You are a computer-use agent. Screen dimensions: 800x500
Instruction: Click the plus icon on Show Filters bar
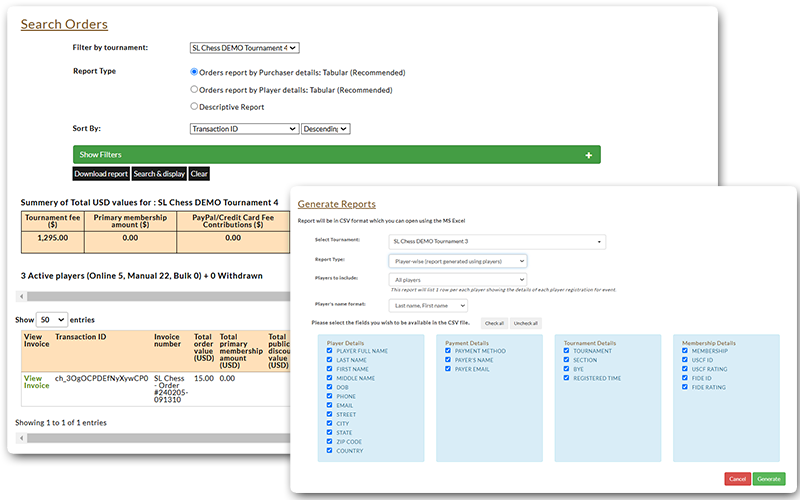pyautogui.click(x=589, y=155)
